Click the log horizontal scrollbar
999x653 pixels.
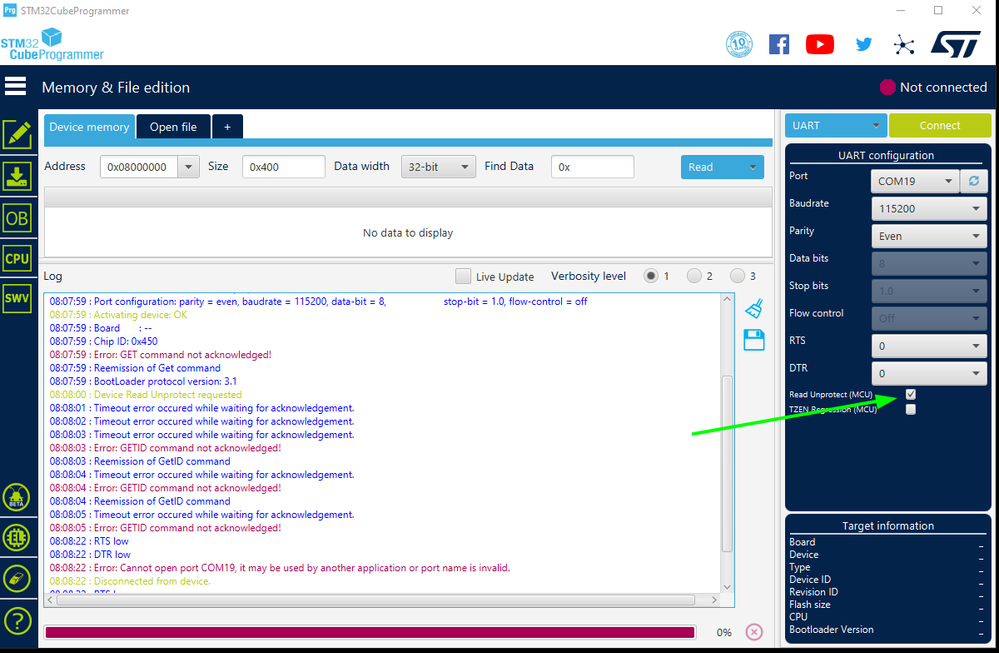375,599
